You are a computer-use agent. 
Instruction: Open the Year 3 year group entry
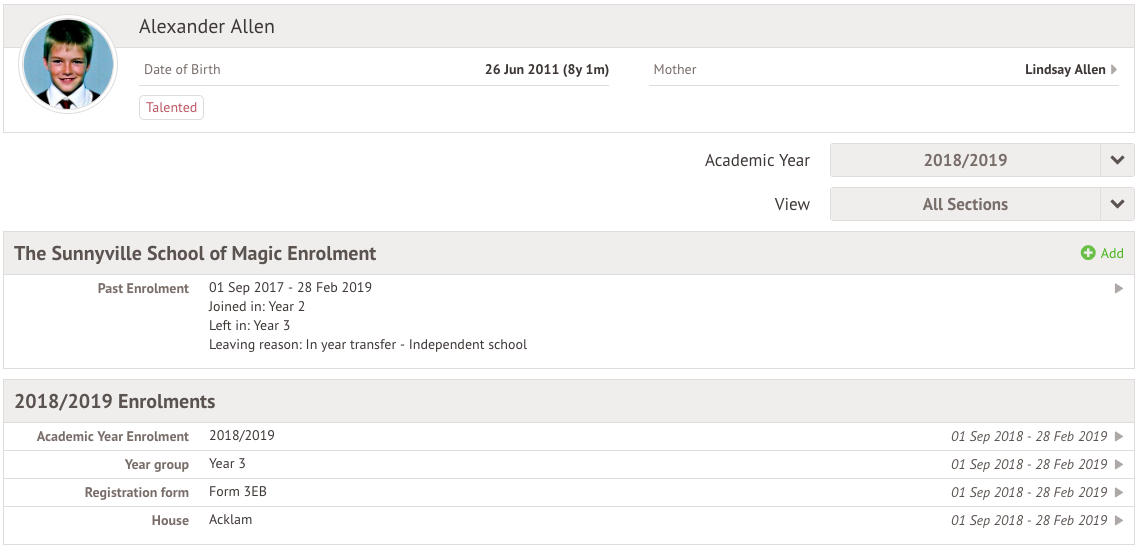pyautogui.click(x=227, y=464)
